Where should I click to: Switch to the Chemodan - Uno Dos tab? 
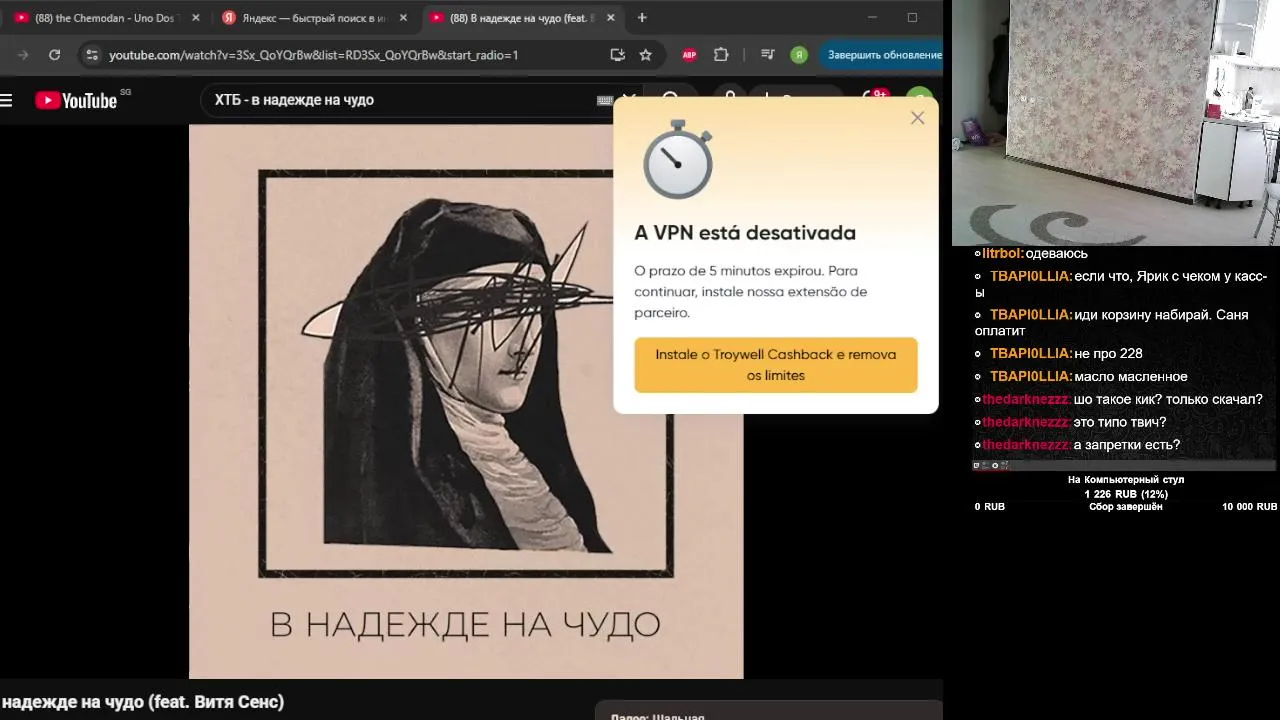coord(108,18)
